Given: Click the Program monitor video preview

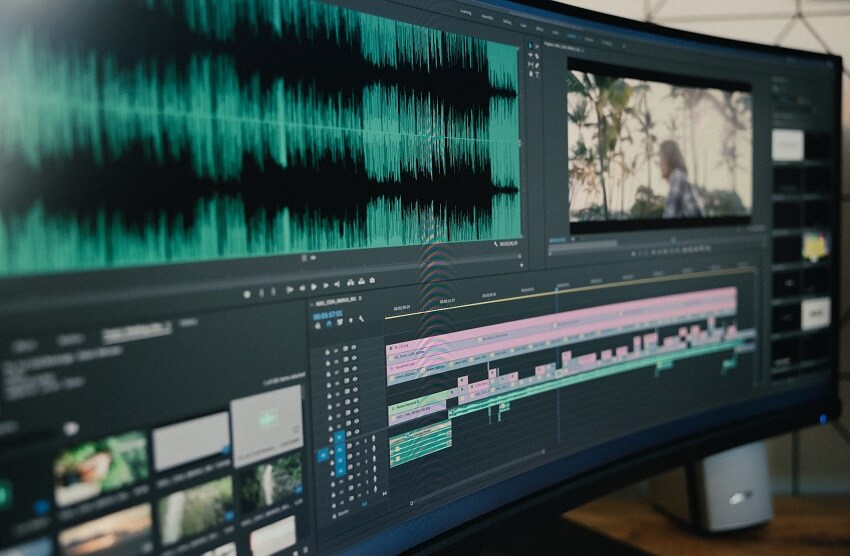Looking at the screenshot, I should click(x=659, y=145).
